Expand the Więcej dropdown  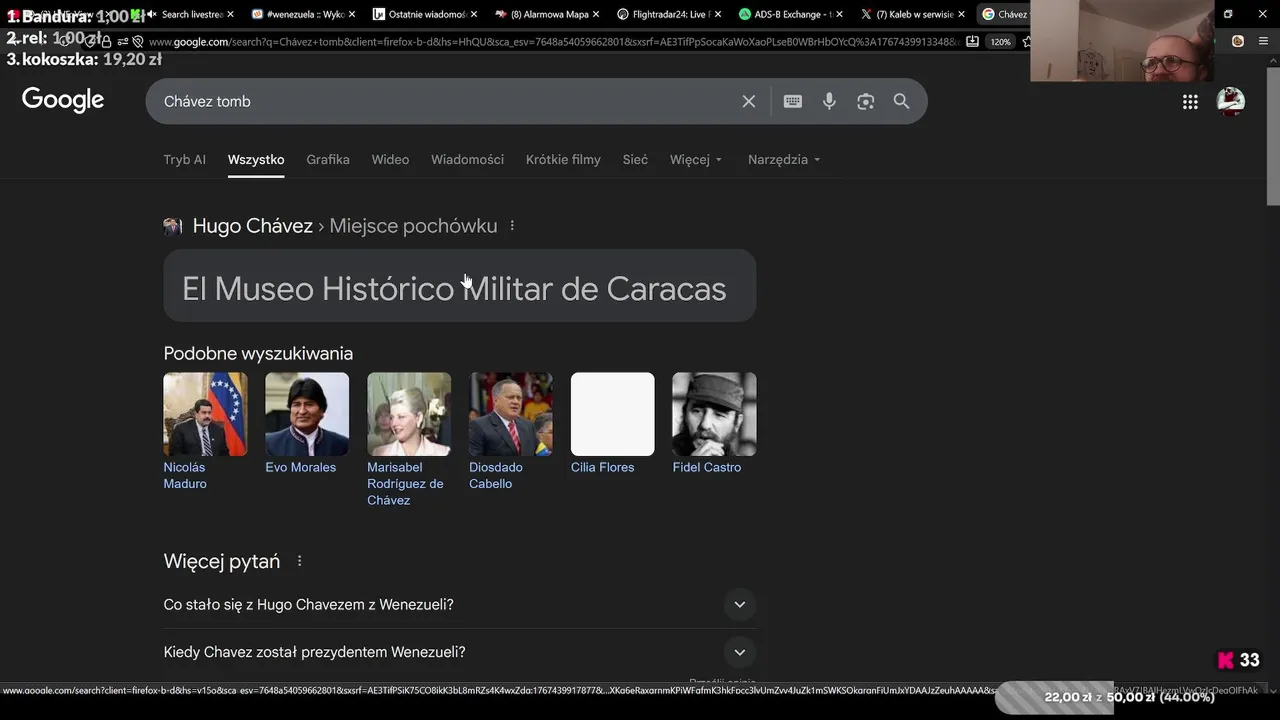[x=696, y=160]
